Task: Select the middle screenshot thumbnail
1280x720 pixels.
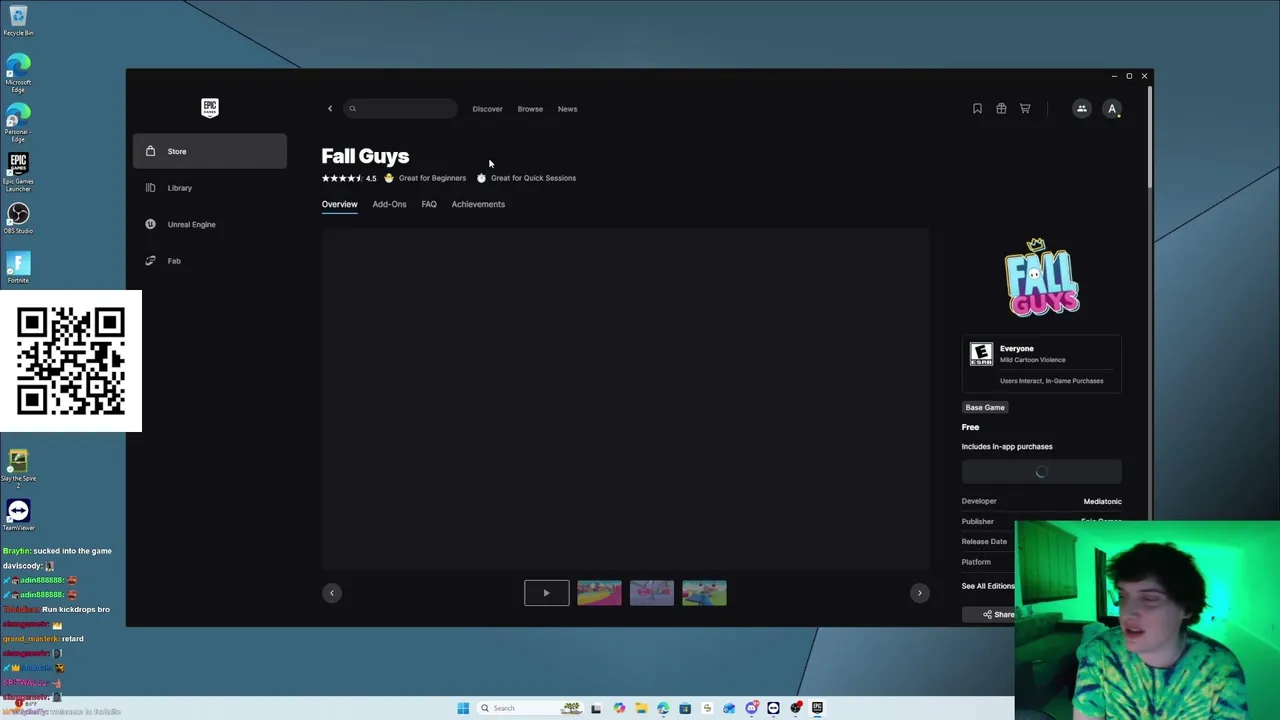Action: 652,593
